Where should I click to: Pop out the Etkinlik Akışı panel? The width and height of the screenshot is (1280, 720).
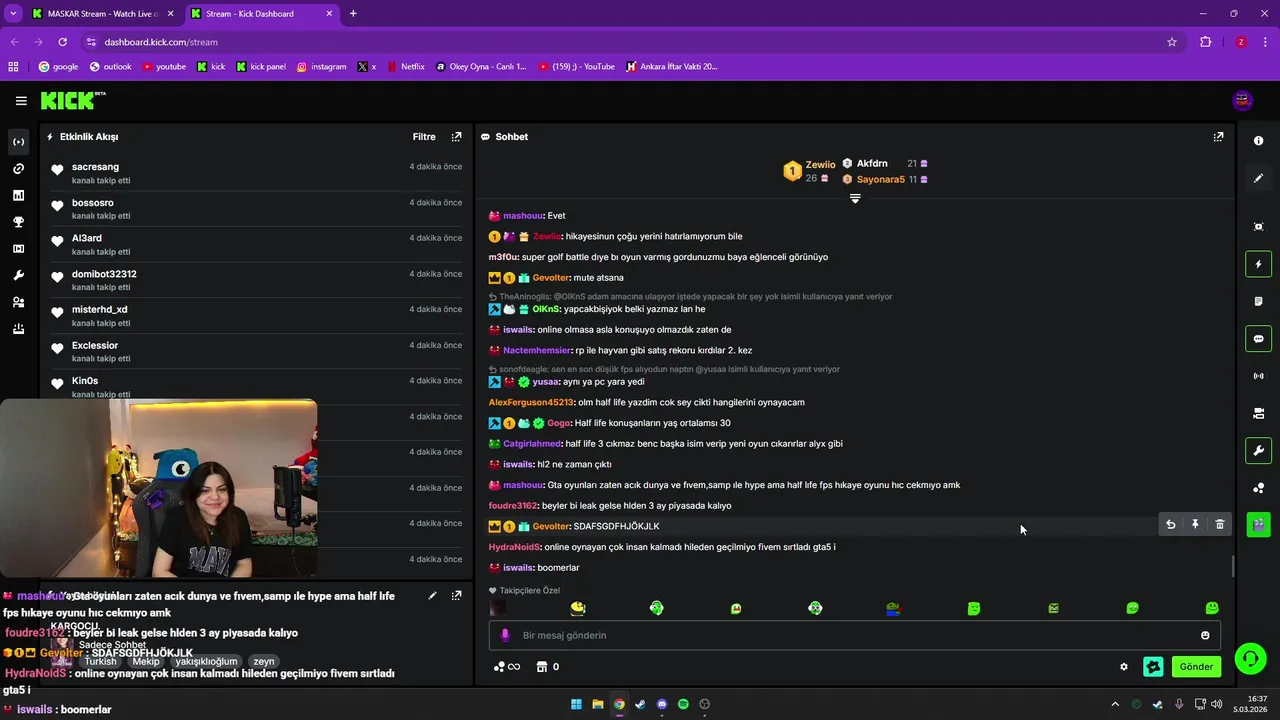pos(457,137)
